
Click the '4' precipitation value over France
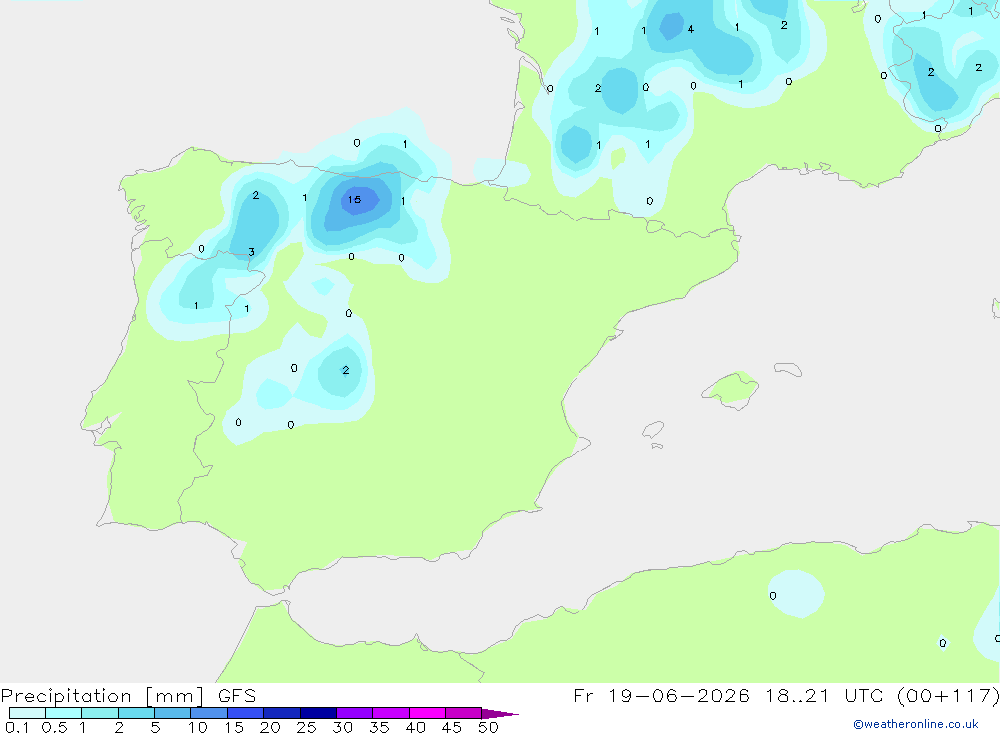[691, 29]
